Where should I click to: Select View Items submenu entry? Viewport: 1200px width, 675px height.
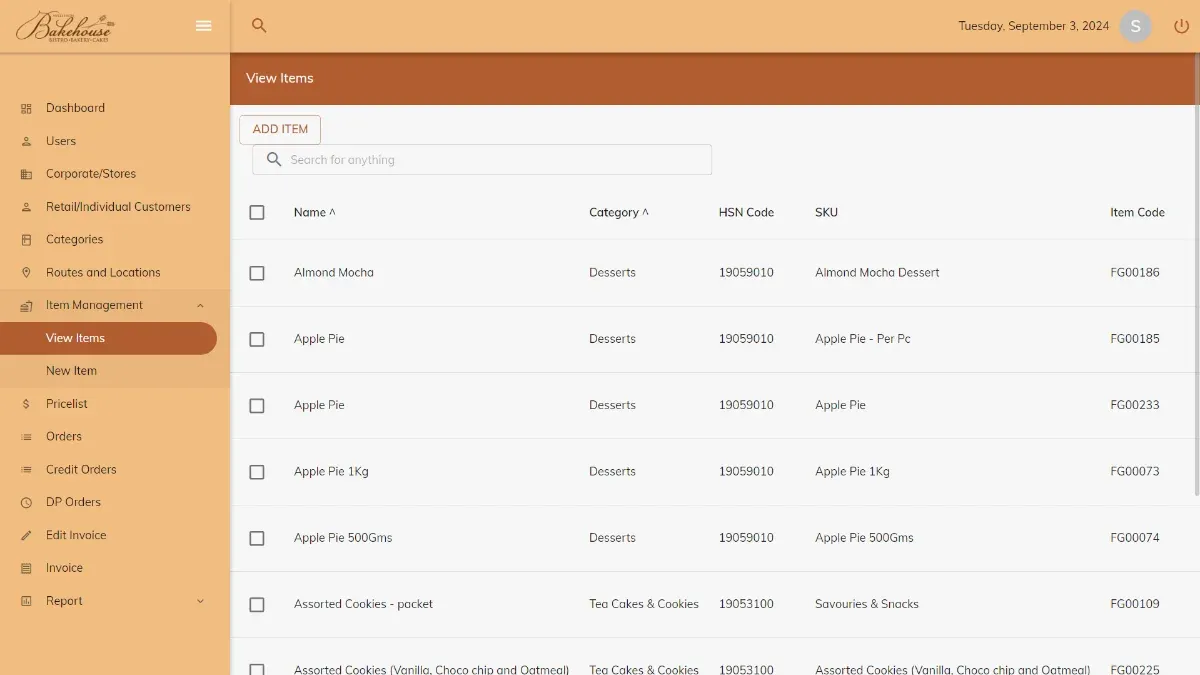pyautogui.click(x=108, y=338)
